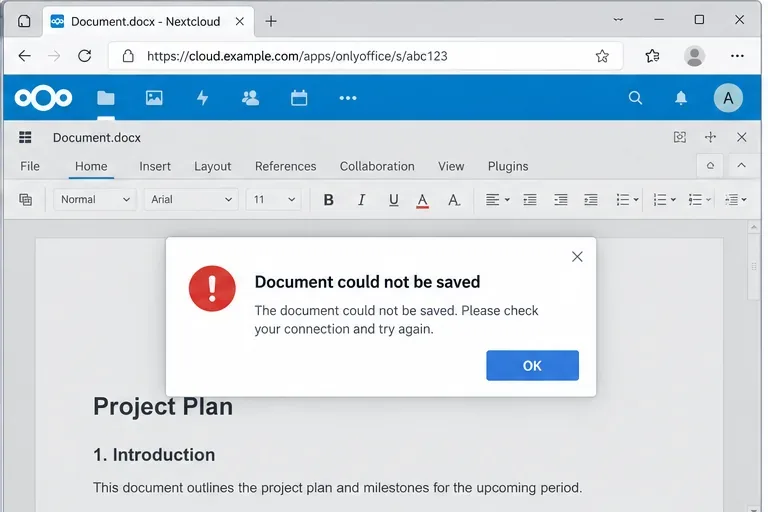768x512 pixels.
Task: Click the move cross icon in document header
Action: (710, 137)
